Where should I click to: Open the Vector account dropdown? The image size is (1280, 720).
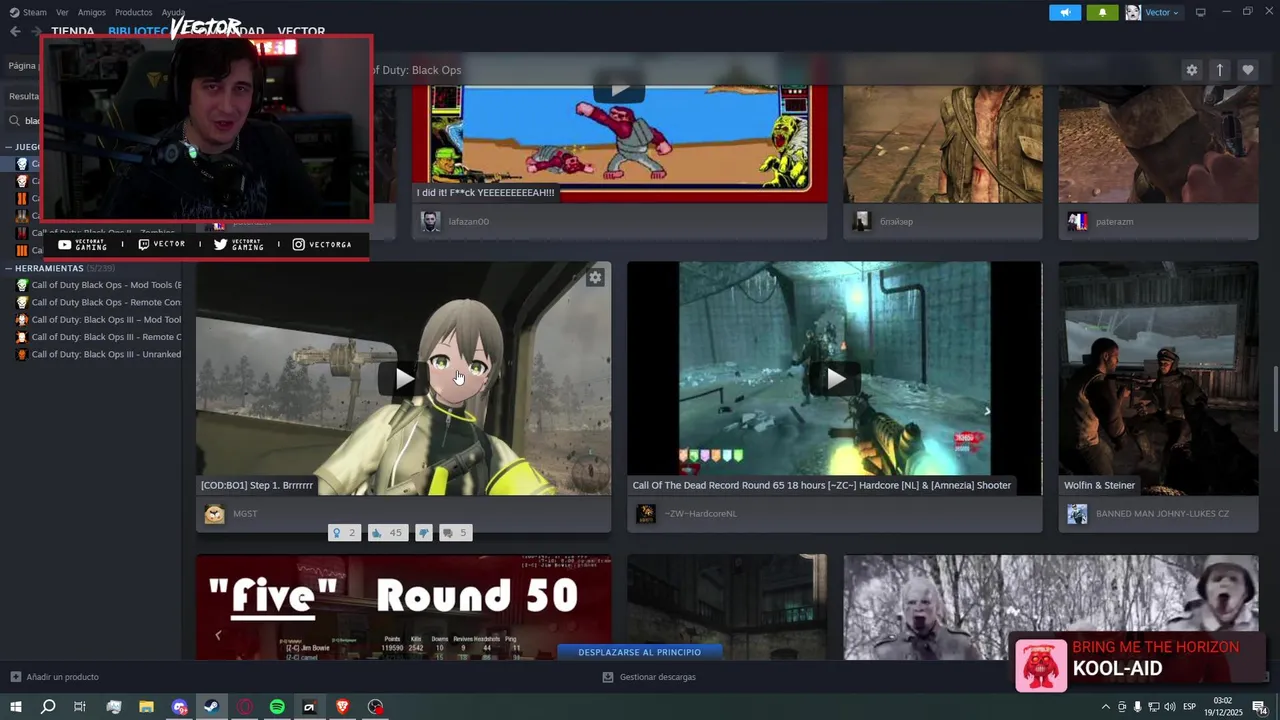(1162, 12)
